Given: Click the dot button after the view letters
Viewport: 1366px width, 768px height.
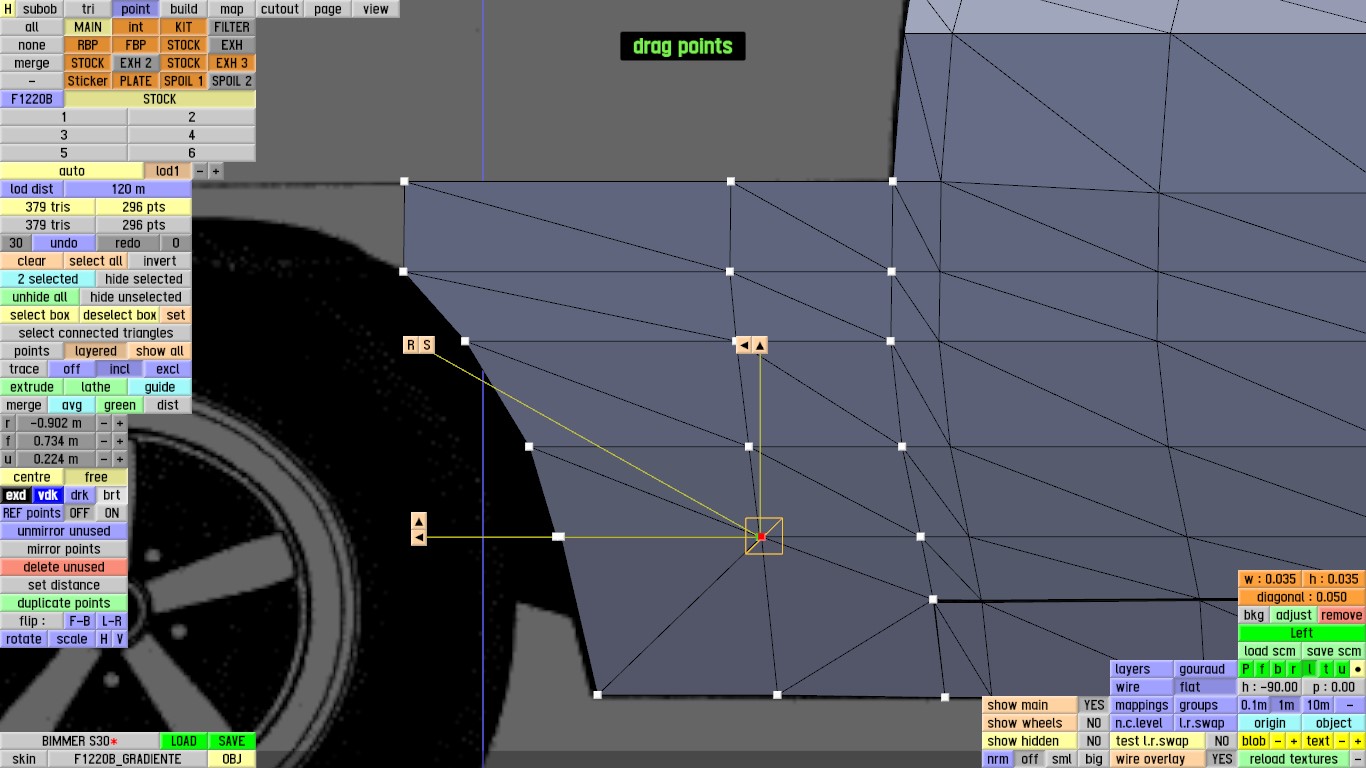Looking at the screenshot, I should click(x=1358, y=669).
